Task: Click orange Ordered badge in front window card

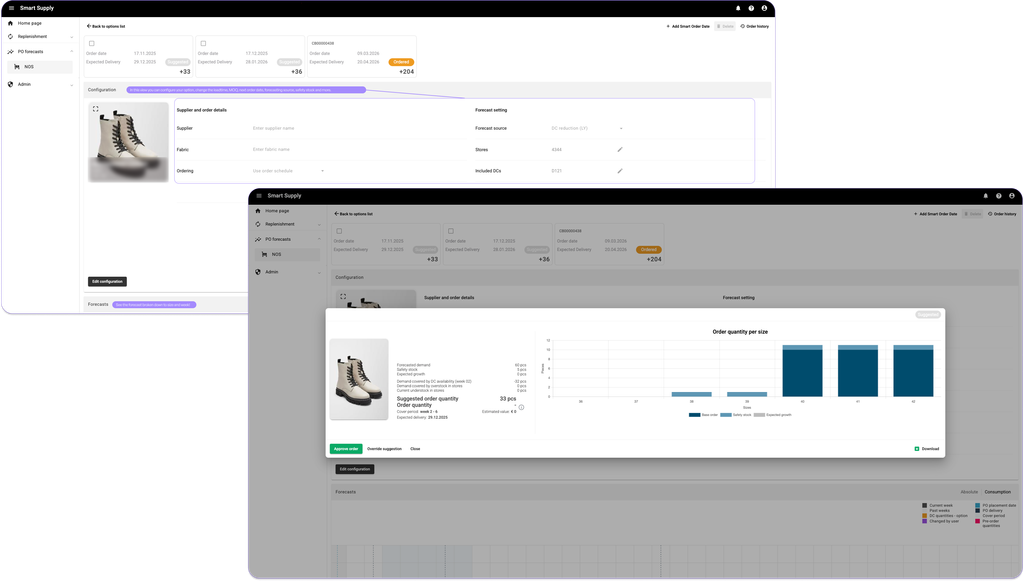Action: (x=648, y=249)
